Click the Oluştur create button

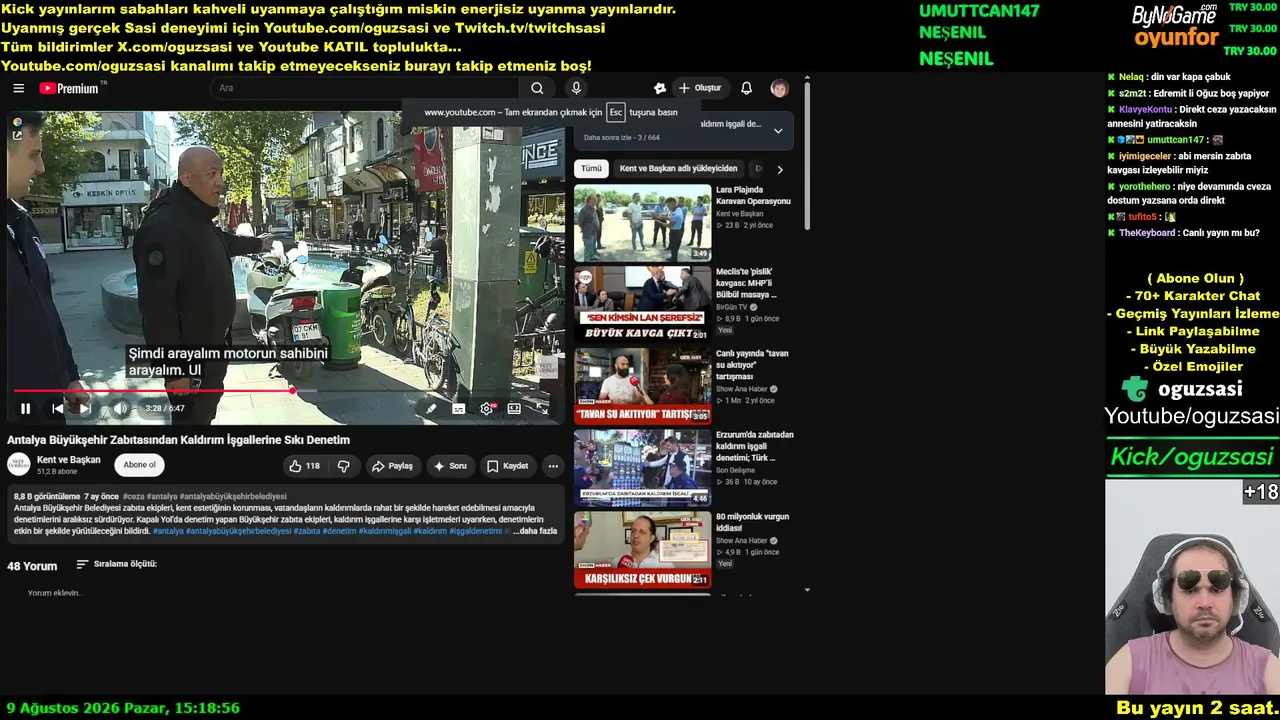click(699, 88)
